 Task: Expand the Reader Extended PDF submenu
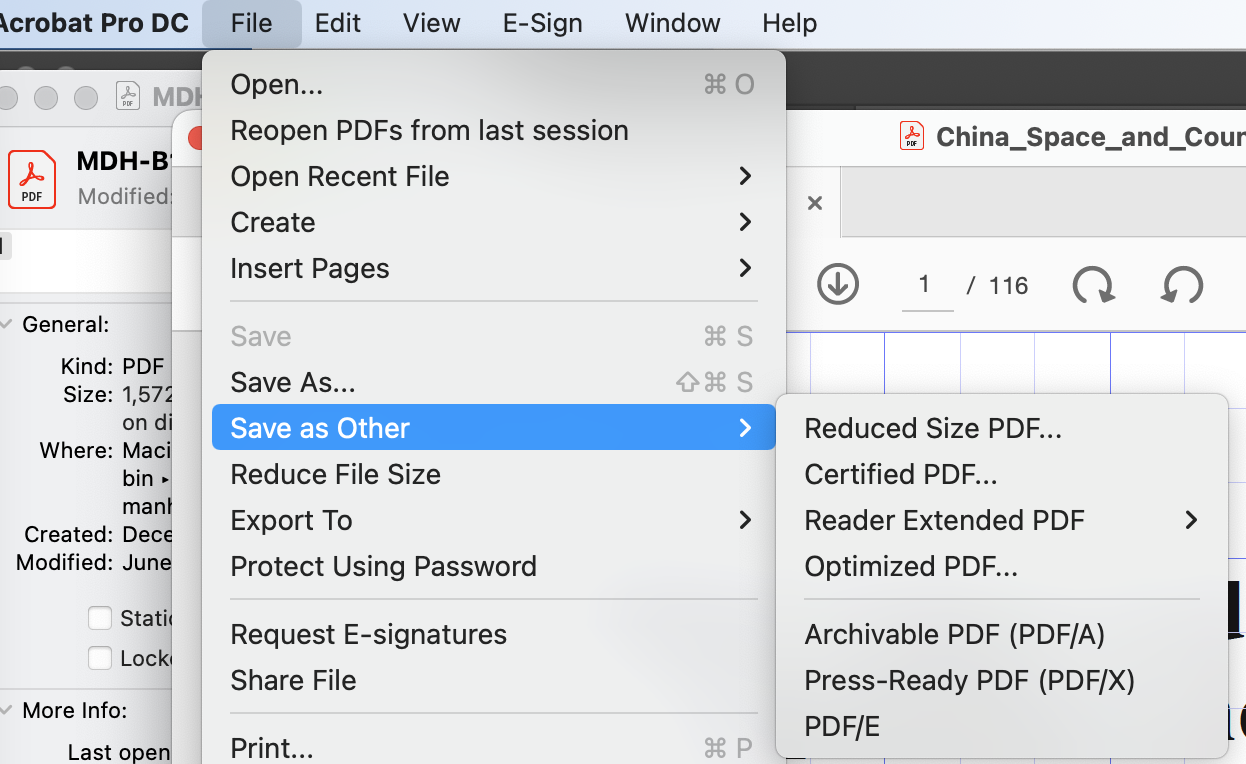pyautogui.click(x=944, y=520)
